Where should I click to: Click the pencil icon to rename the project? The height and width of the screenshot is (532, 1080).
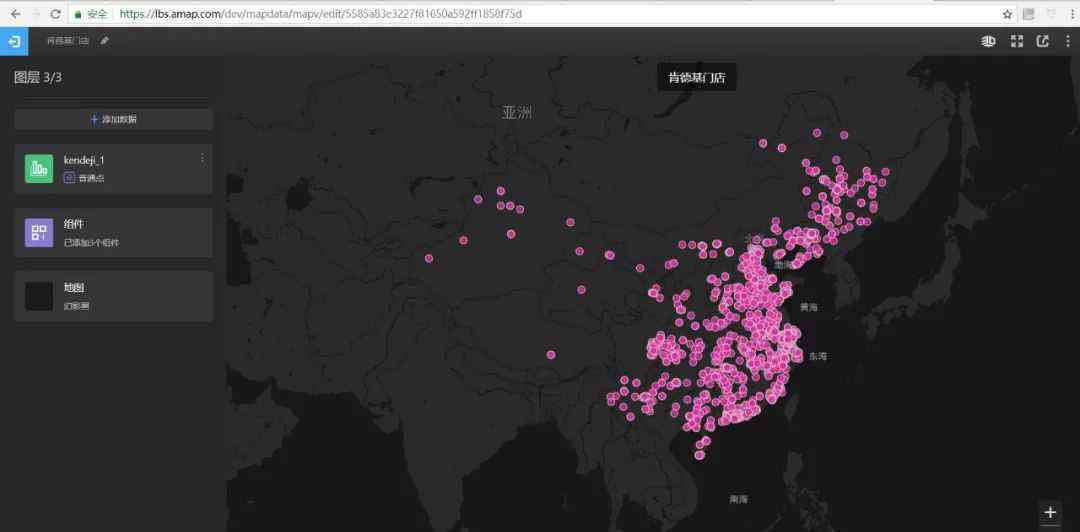105,41
